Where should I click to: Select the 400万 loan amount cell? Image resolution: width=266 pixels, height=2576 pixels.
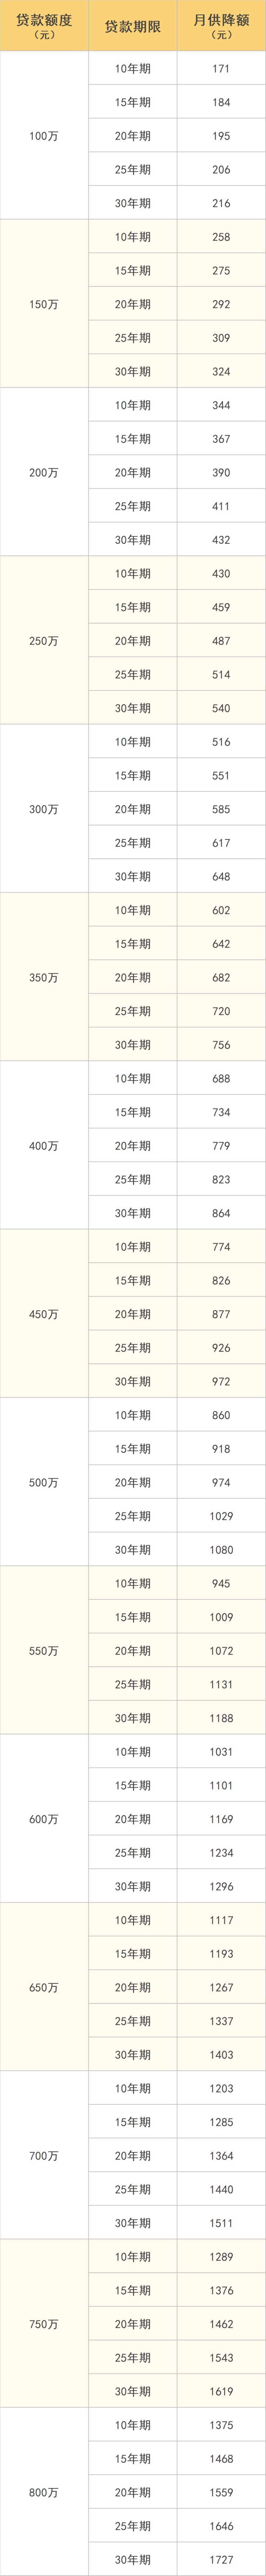pyautogui.click(x=44, y=1146)
